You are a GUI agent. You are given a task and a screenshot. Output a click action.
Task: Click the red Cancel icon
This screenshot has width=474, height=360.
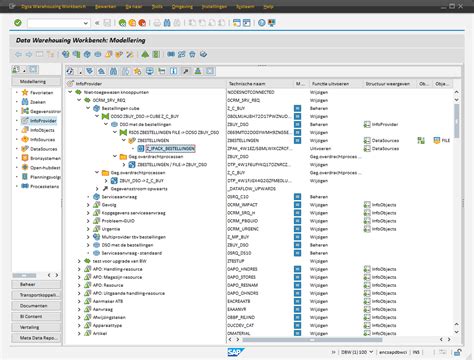142,23
